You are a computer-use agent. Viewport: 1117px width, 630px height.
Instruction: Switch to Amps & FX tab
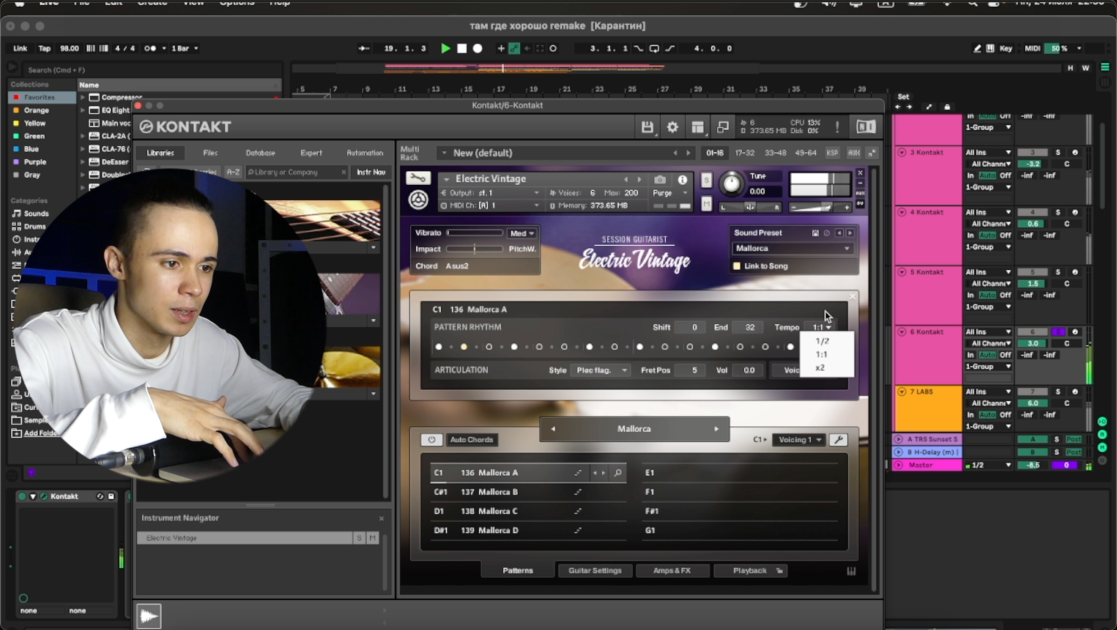[672, 571]
